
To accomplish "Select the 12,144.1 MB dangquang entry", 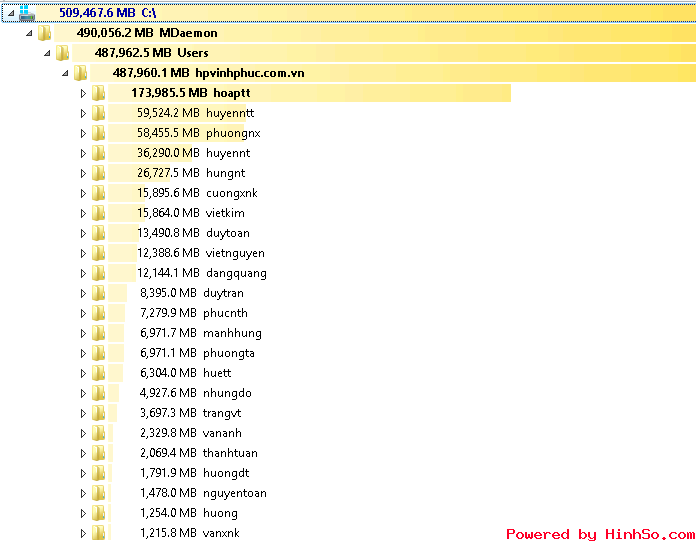I will pos(202,273).
